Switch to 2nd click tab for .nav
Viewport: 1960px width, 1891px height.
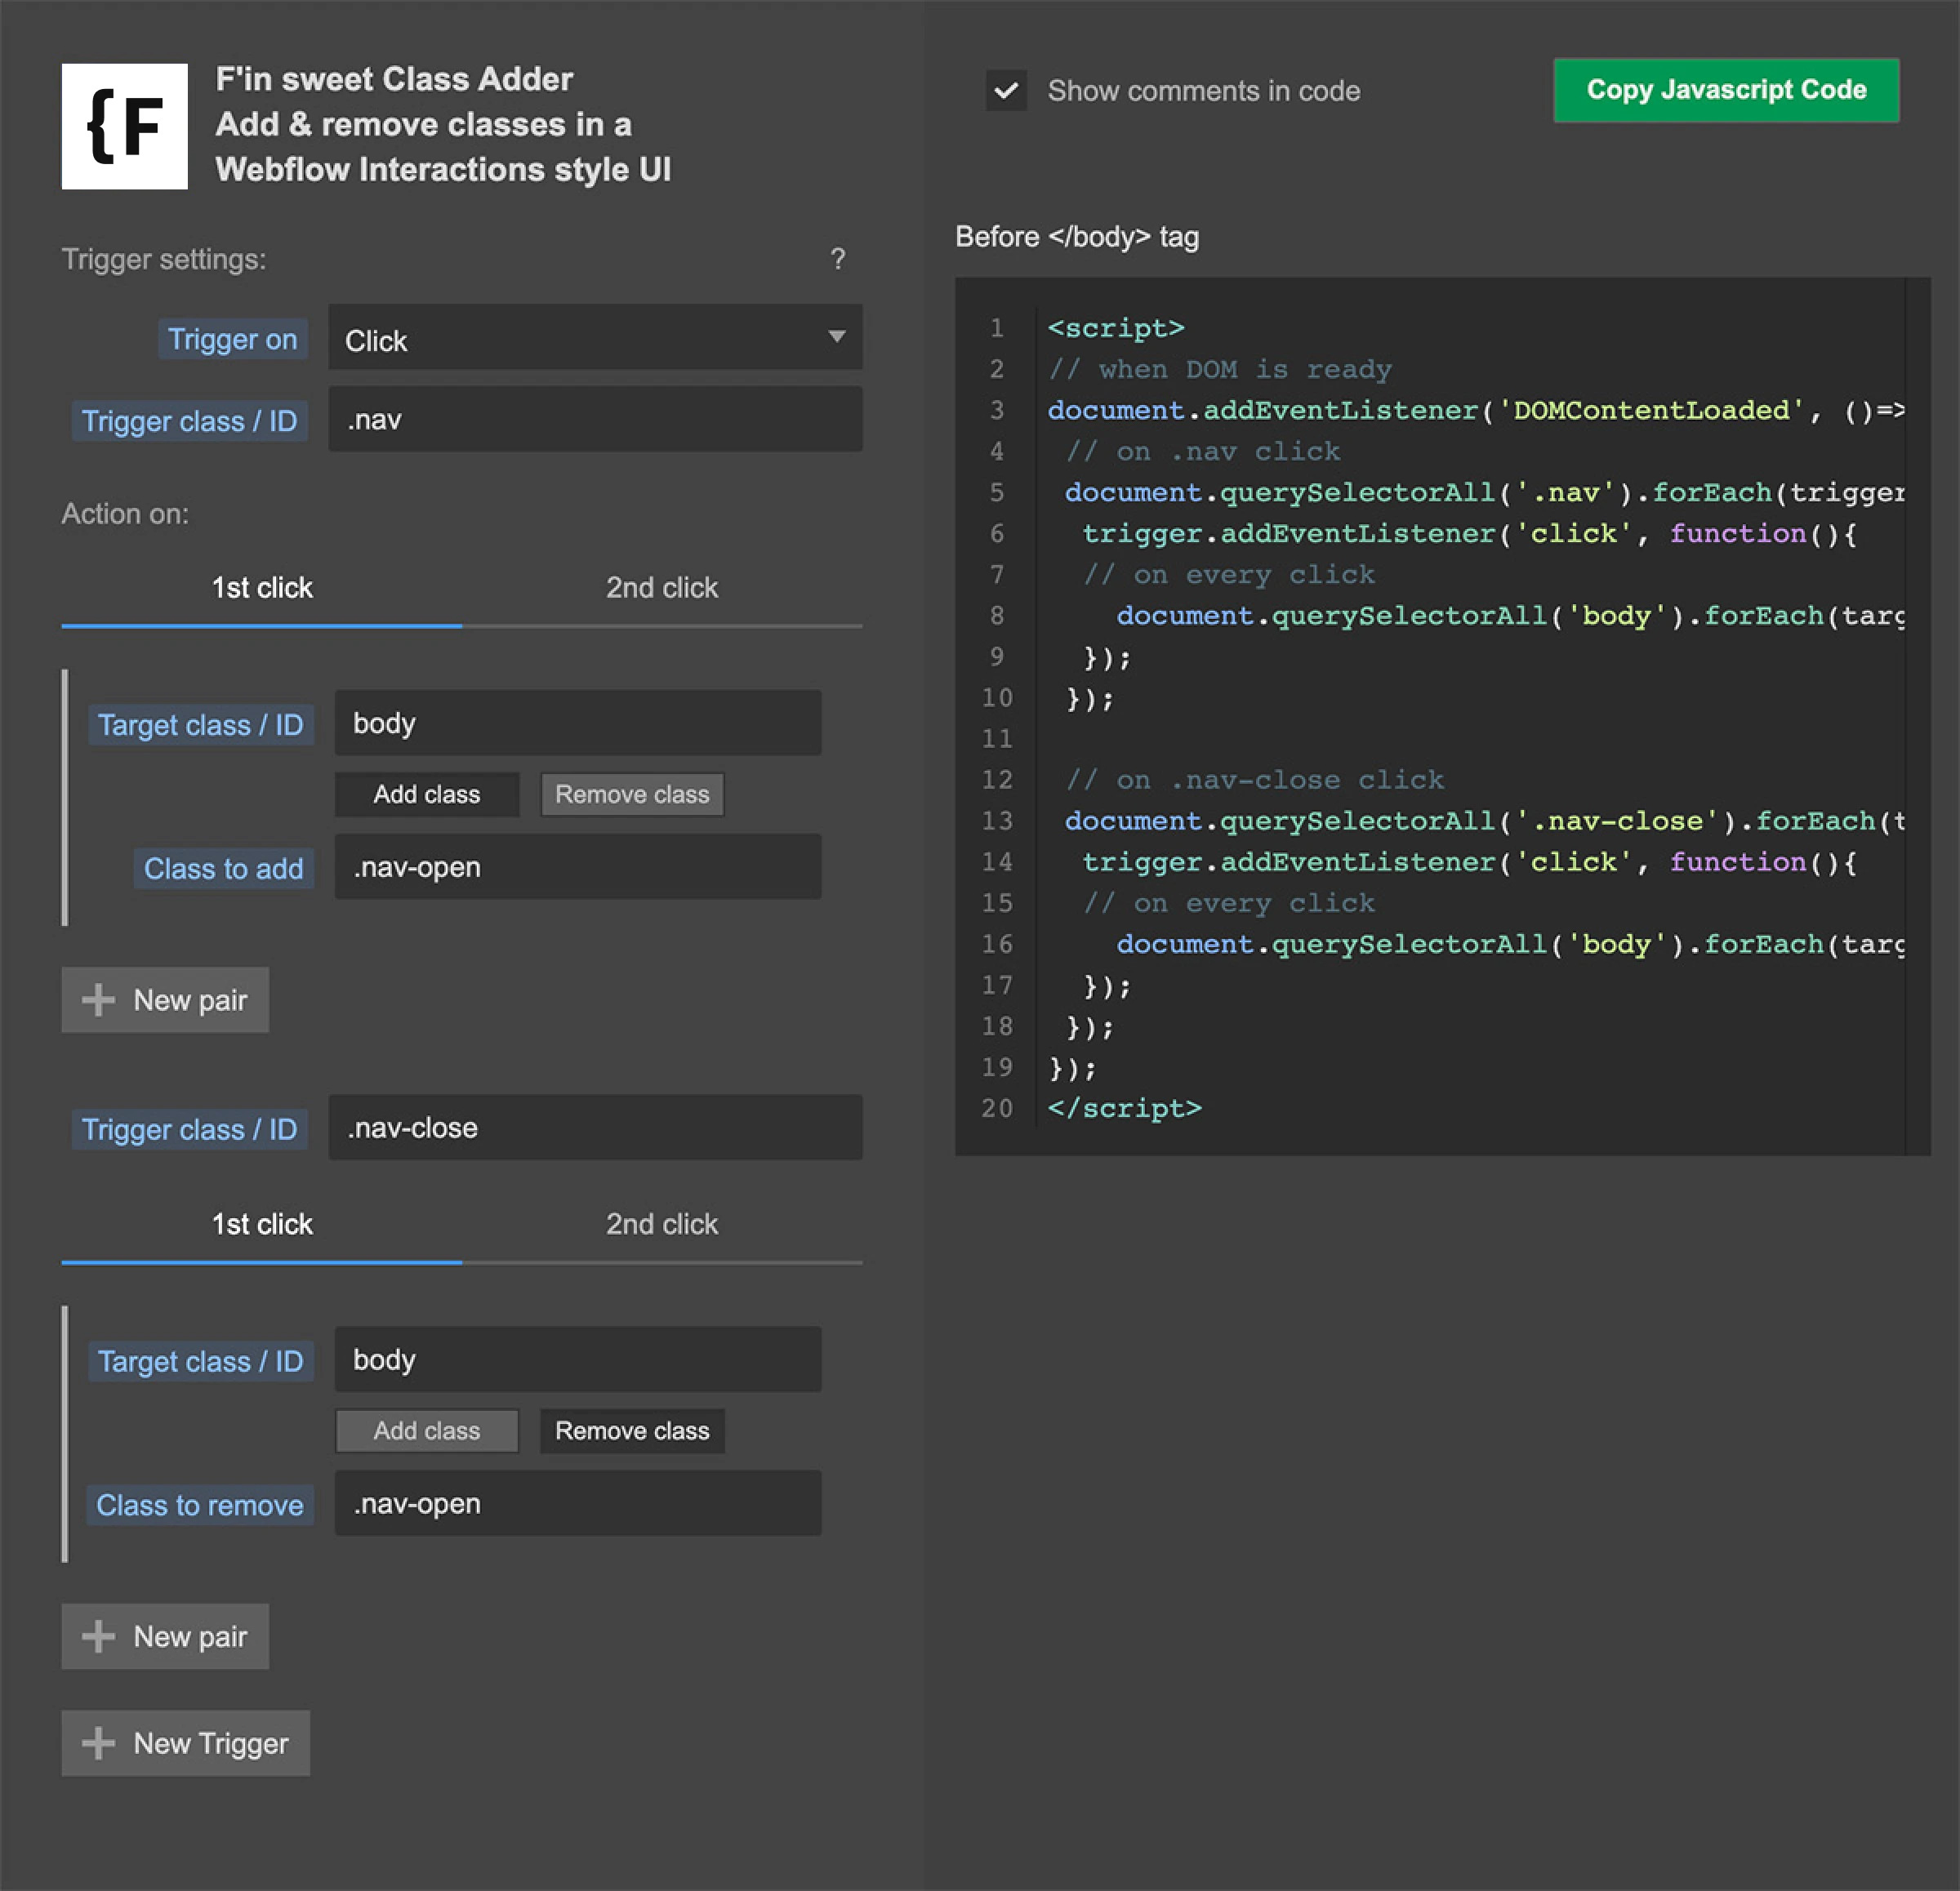click(661, 588)
